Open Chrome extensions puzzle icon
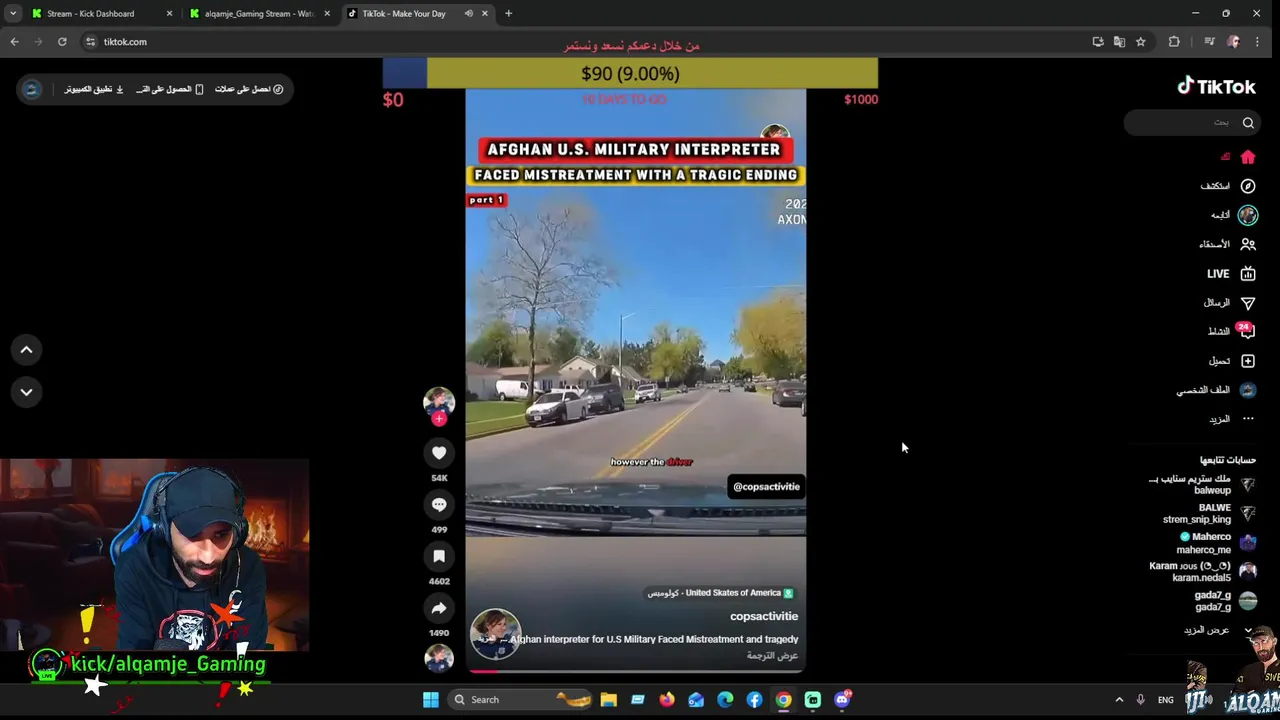The height and width of the screenshot is (720, 1280). tap(1174, 42)
